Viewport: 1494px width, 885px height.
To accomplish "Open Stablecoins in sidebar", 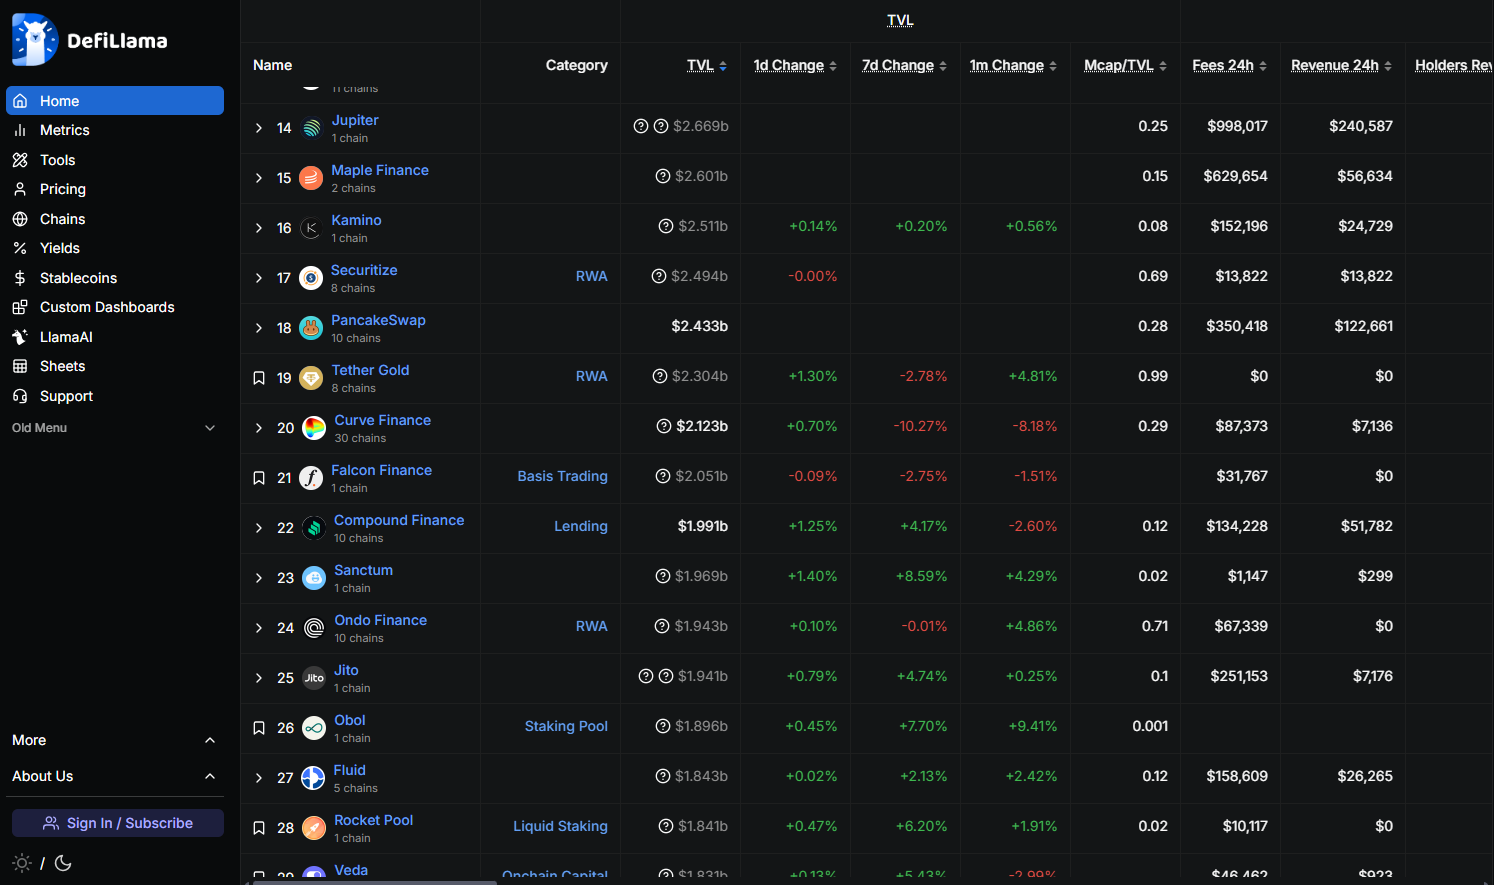I will point(78,278).
